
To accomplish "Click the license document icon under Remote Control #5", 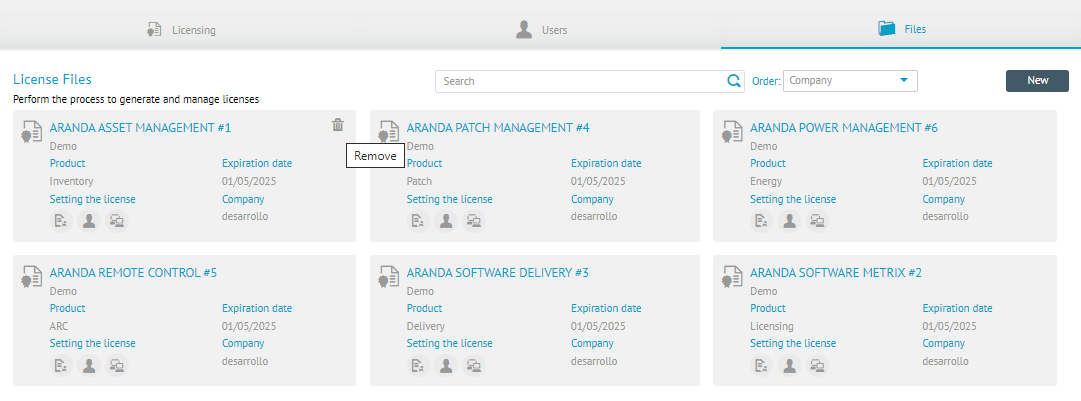I will tap(61, 366).
